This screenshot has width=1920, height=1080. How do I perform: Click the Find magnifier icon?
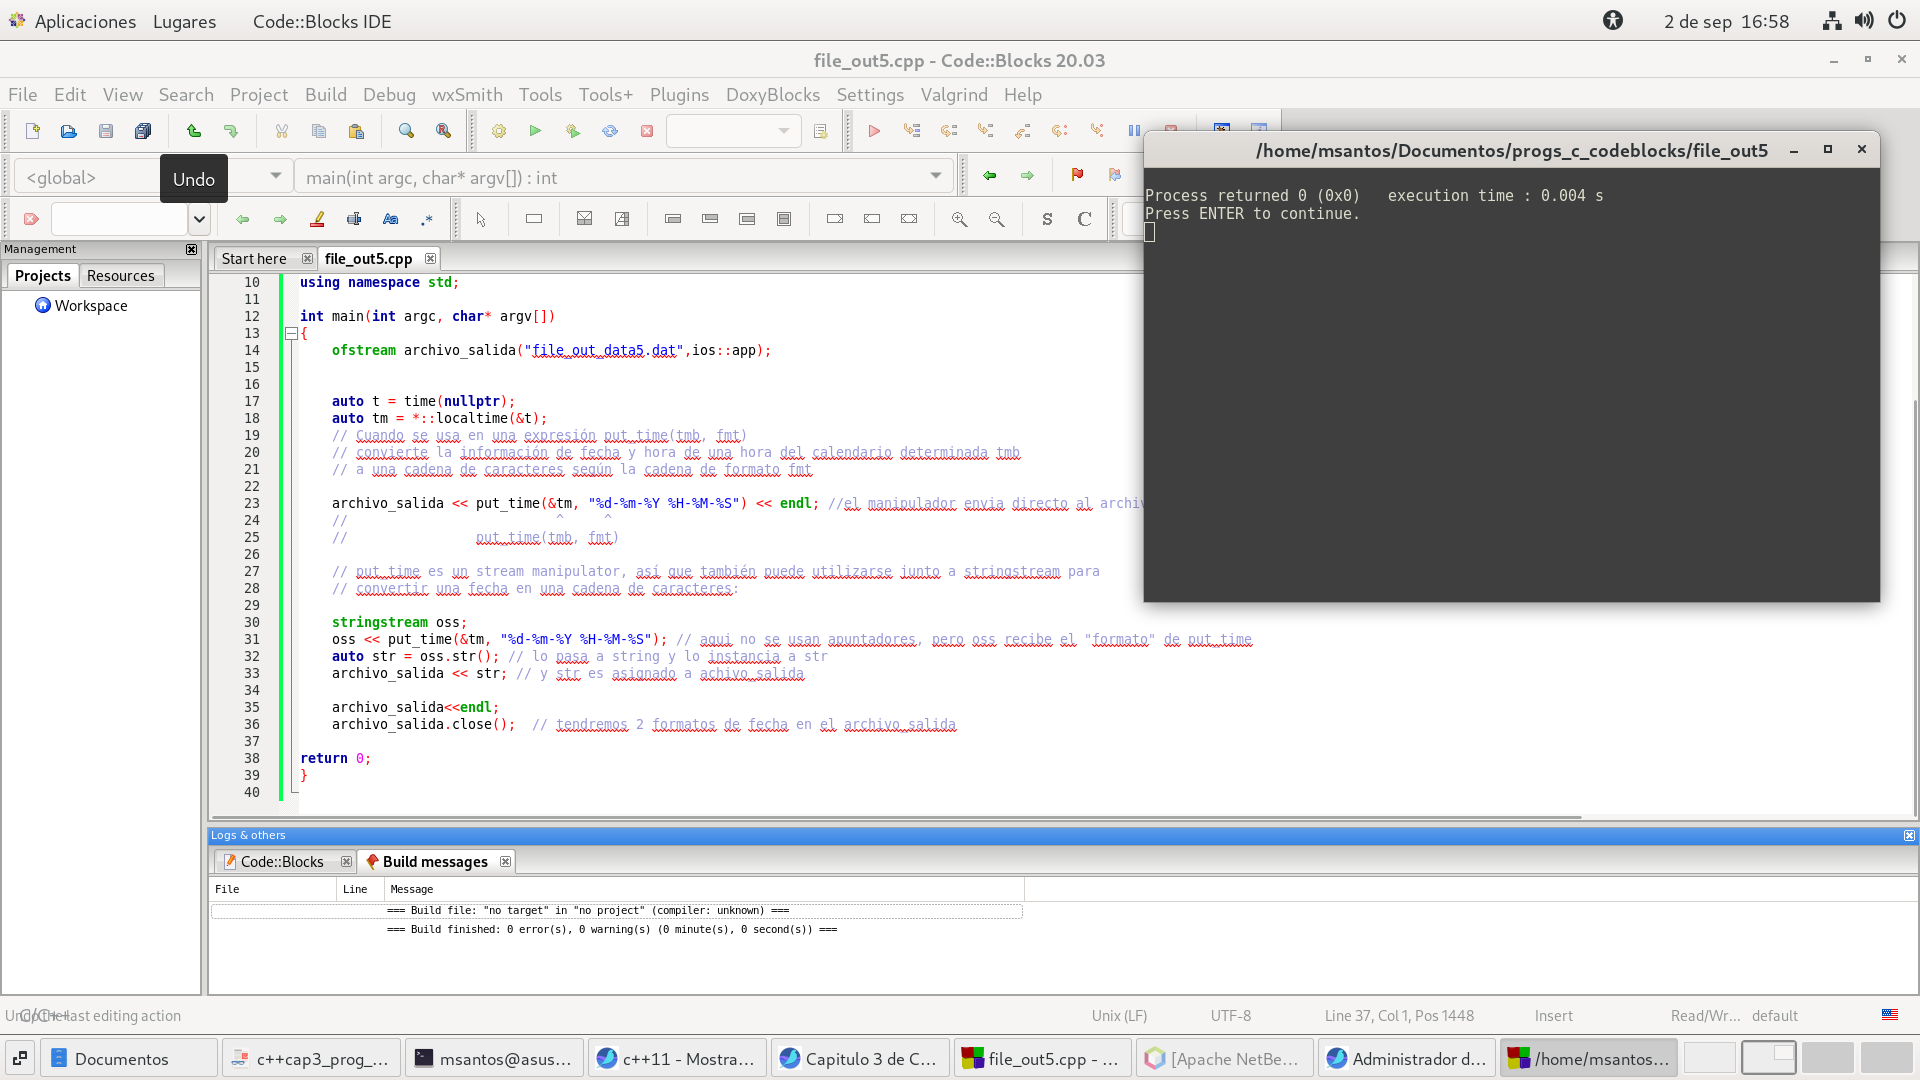[x=406, y=131]
